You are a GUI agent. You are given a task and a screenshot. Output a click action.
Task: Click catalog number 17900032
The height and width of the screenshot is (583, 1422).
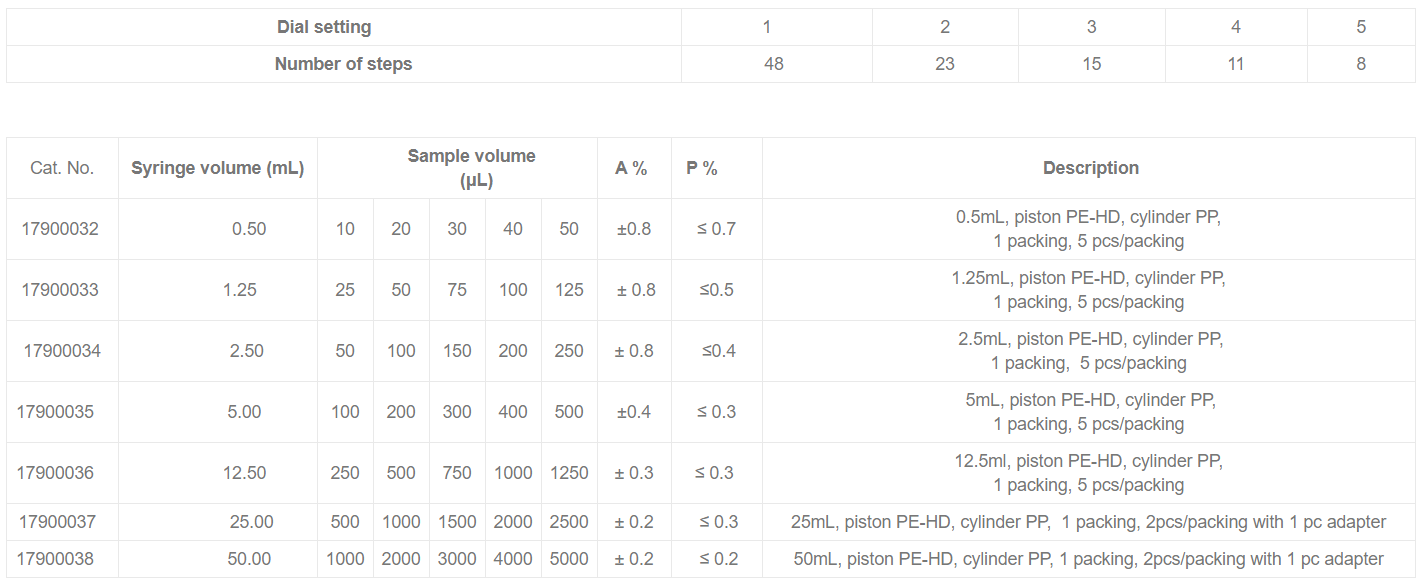(60, 229)
